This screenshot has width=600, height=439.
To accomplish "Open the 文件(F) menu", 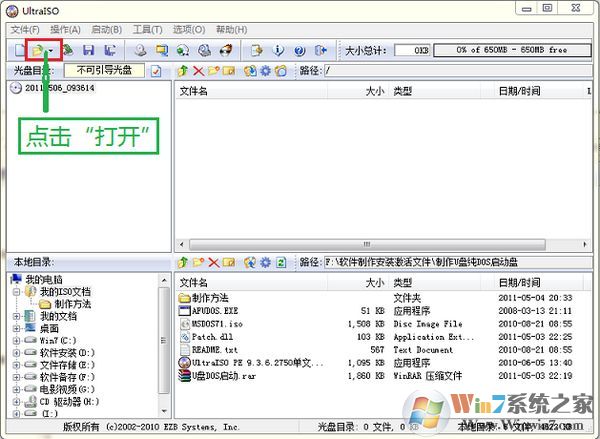I will [25, 30].
